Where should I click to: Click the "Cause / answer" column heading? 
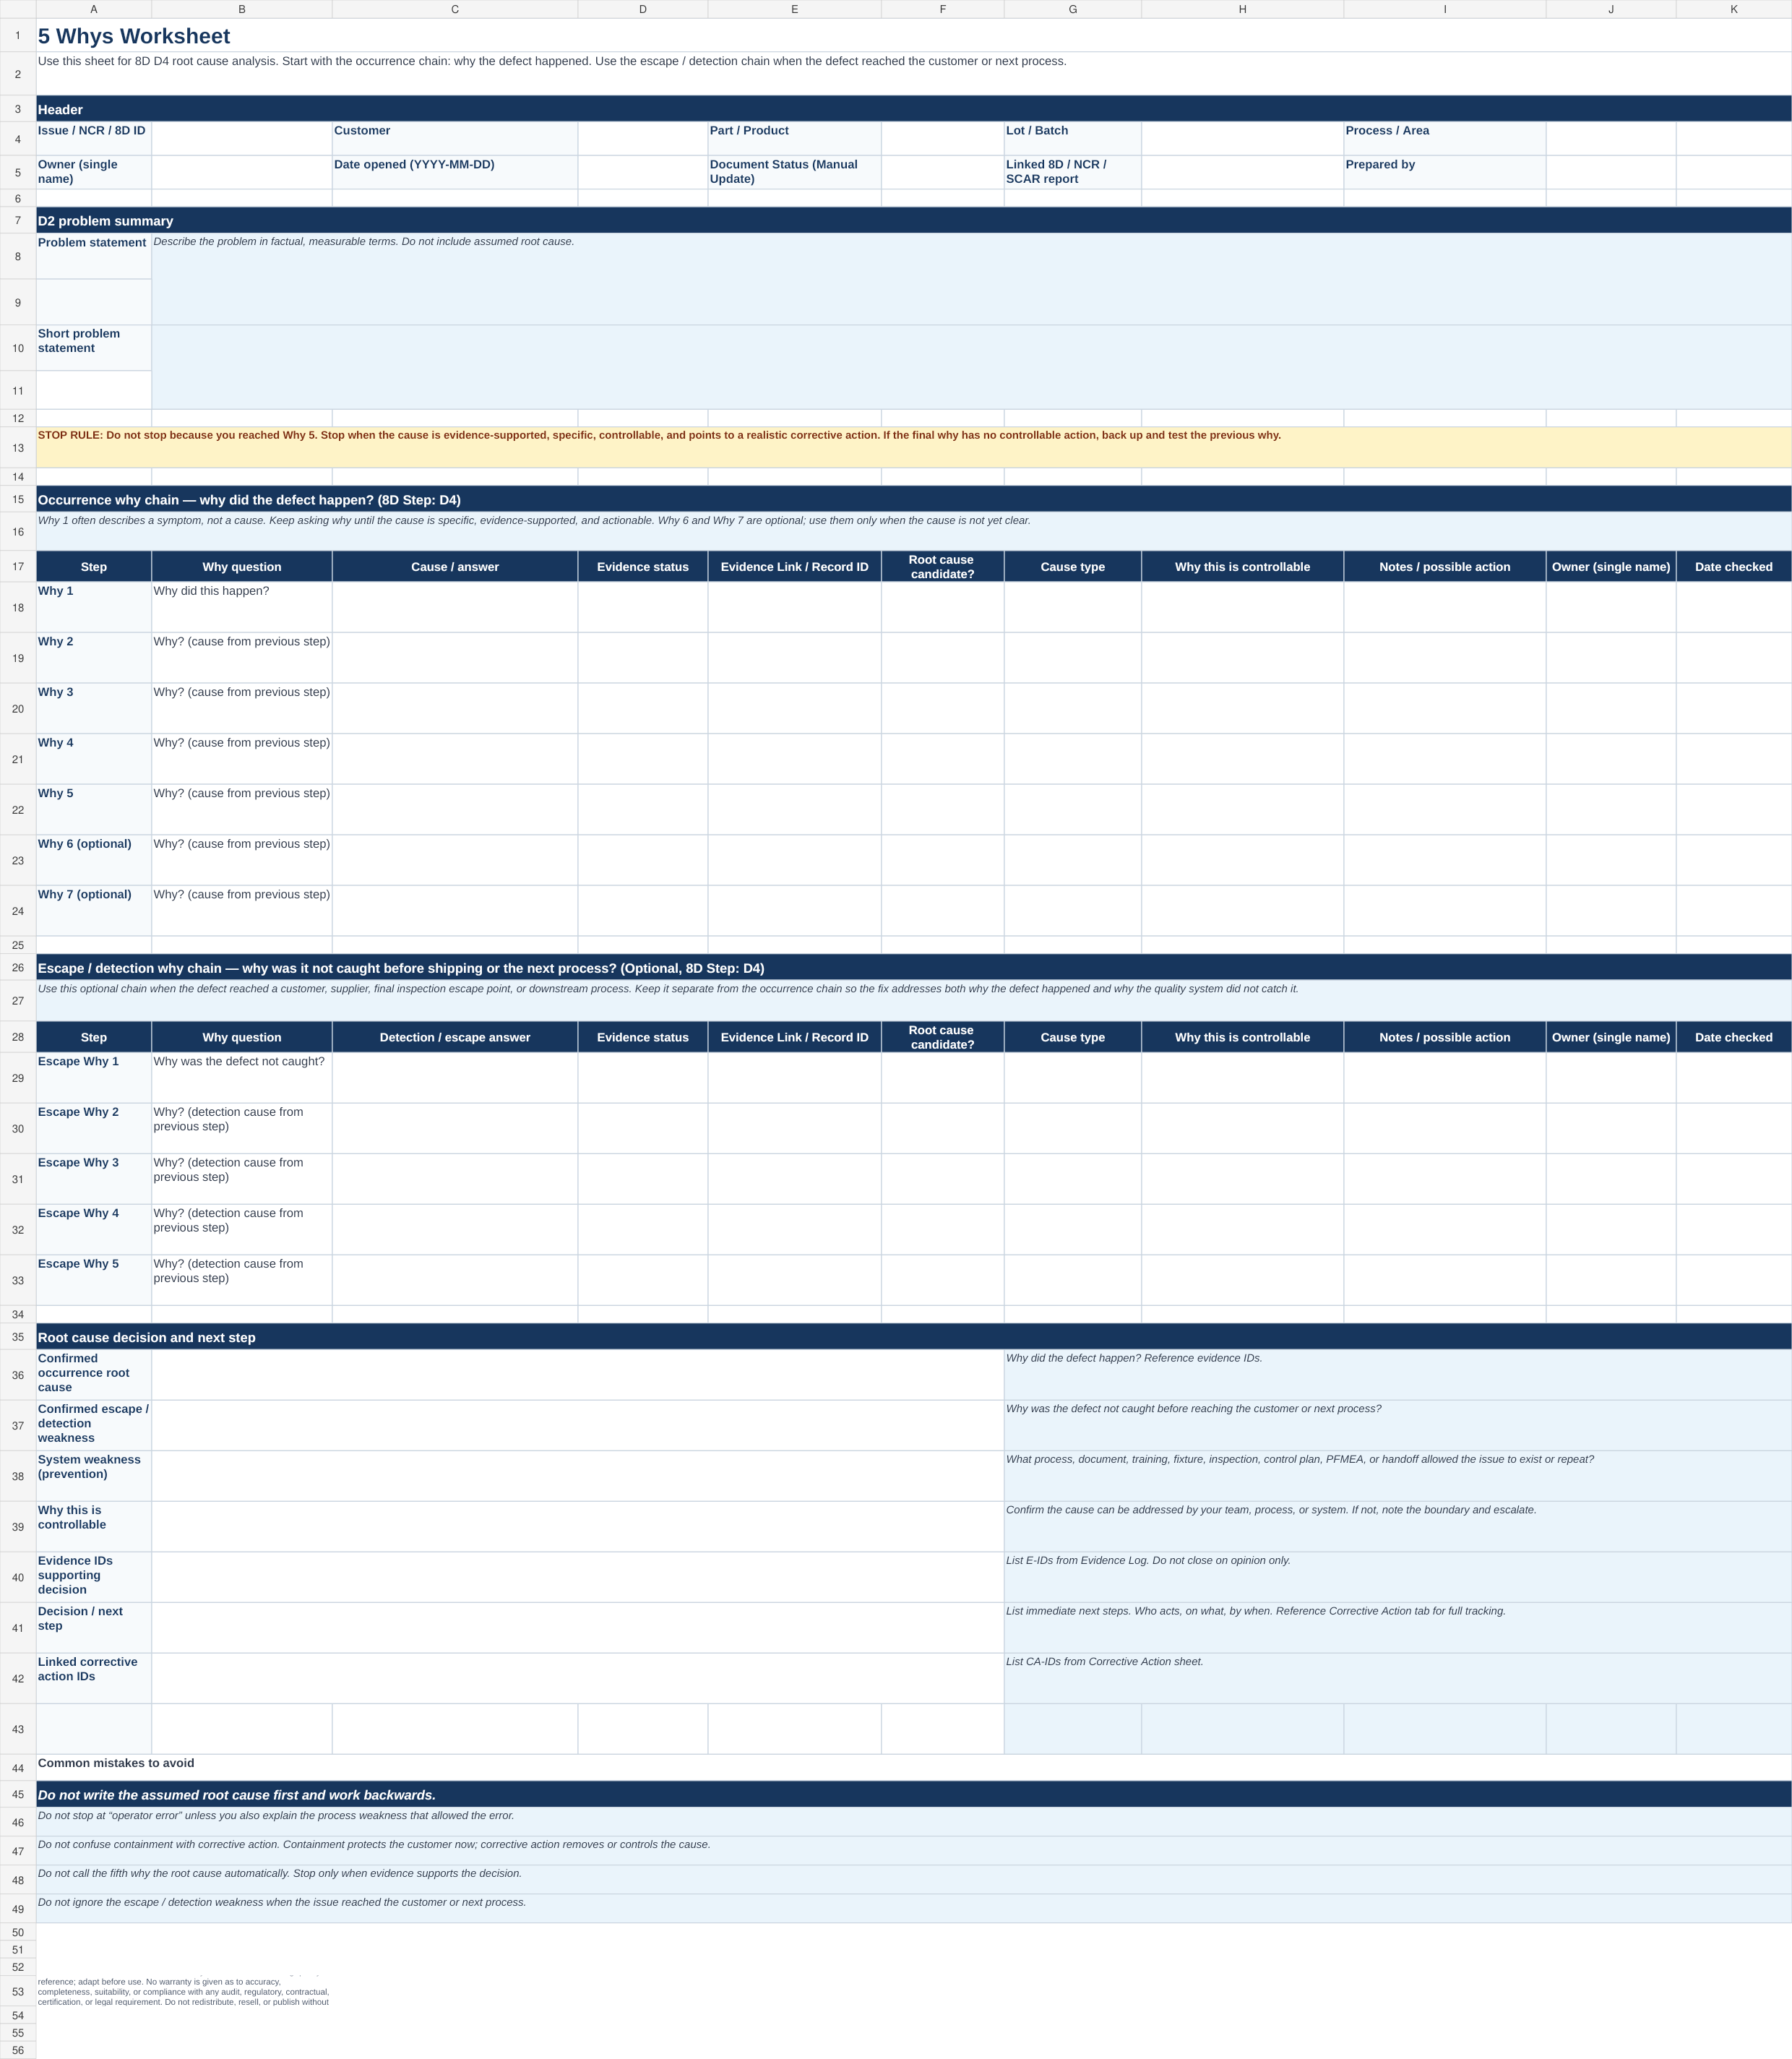point(455,566)
